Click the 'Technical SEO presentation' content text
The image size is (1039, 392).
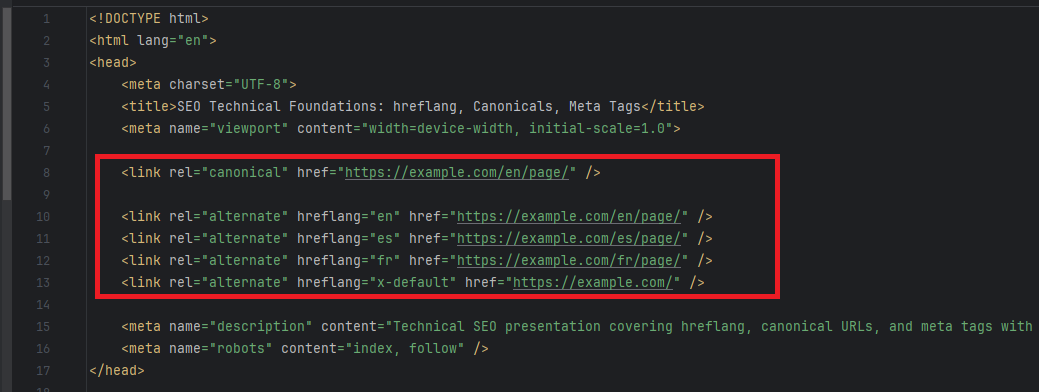[x=497, y=326]
